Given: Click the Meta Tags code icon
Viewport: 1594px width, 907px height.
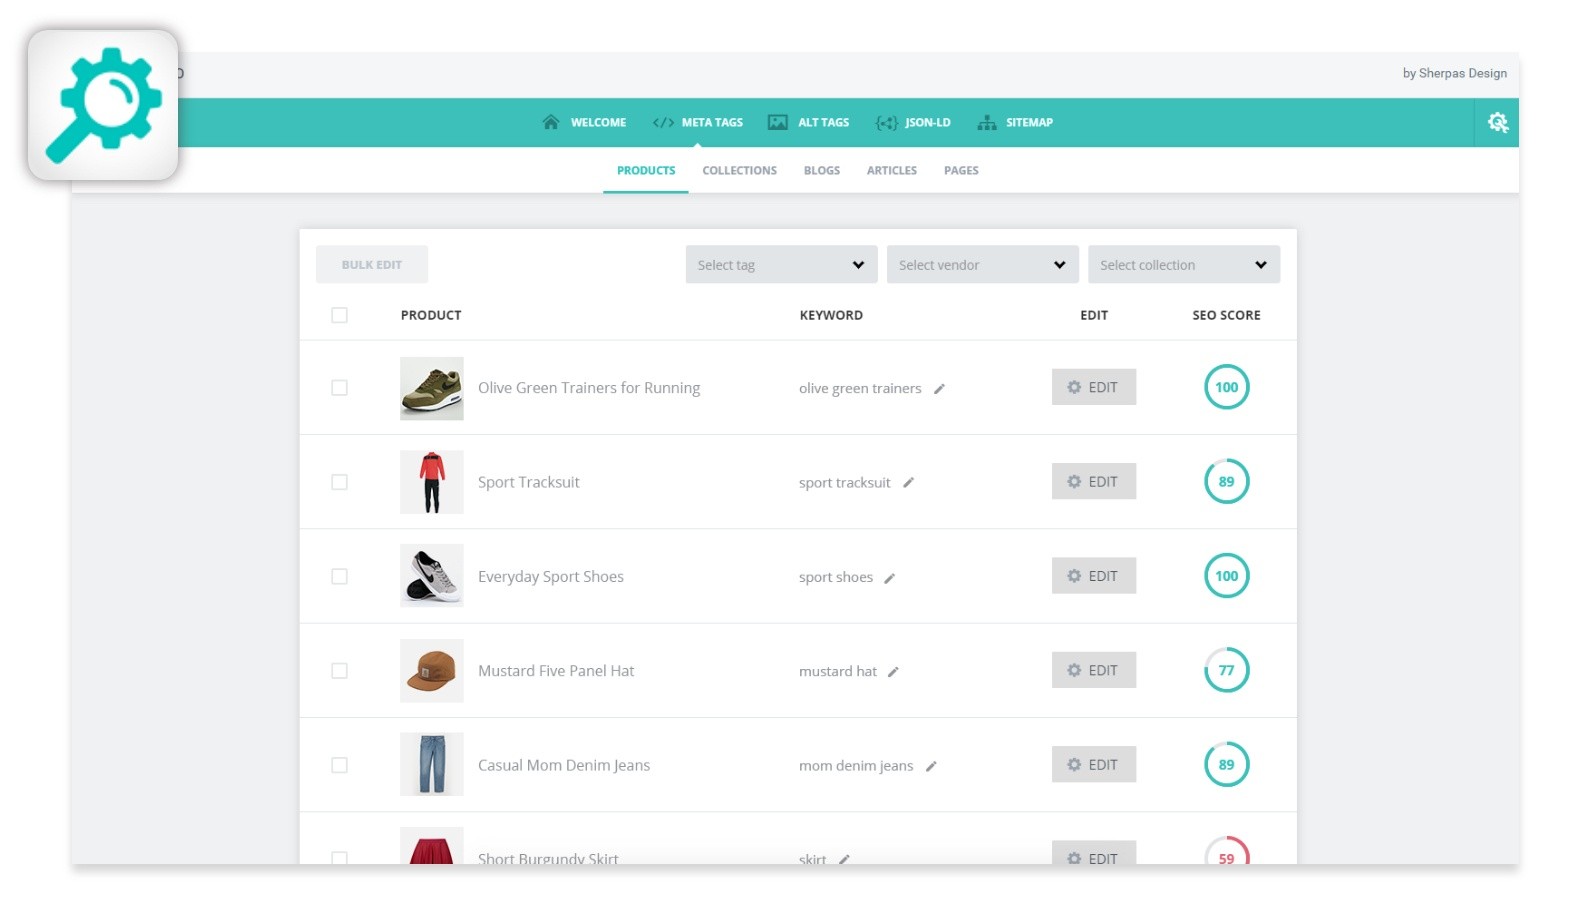Looking at the screenshot, I should [x=663, y=123].
